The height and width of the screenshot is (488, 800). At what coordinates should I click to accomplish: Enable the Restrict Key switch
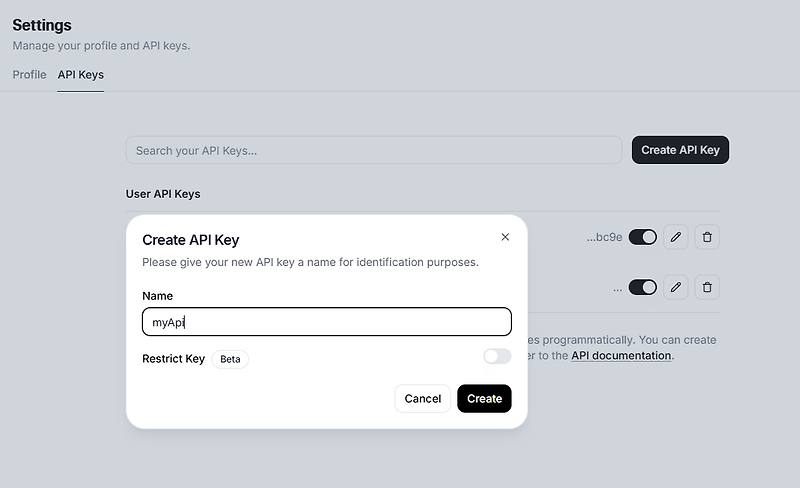497,357
